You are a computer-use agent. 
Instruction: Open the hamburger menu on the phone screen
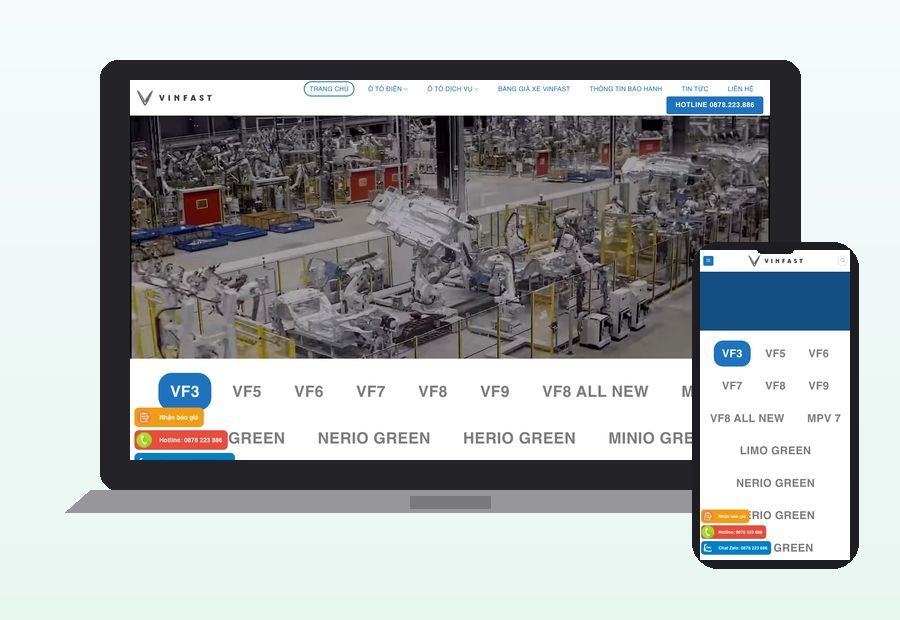[708, 261]
